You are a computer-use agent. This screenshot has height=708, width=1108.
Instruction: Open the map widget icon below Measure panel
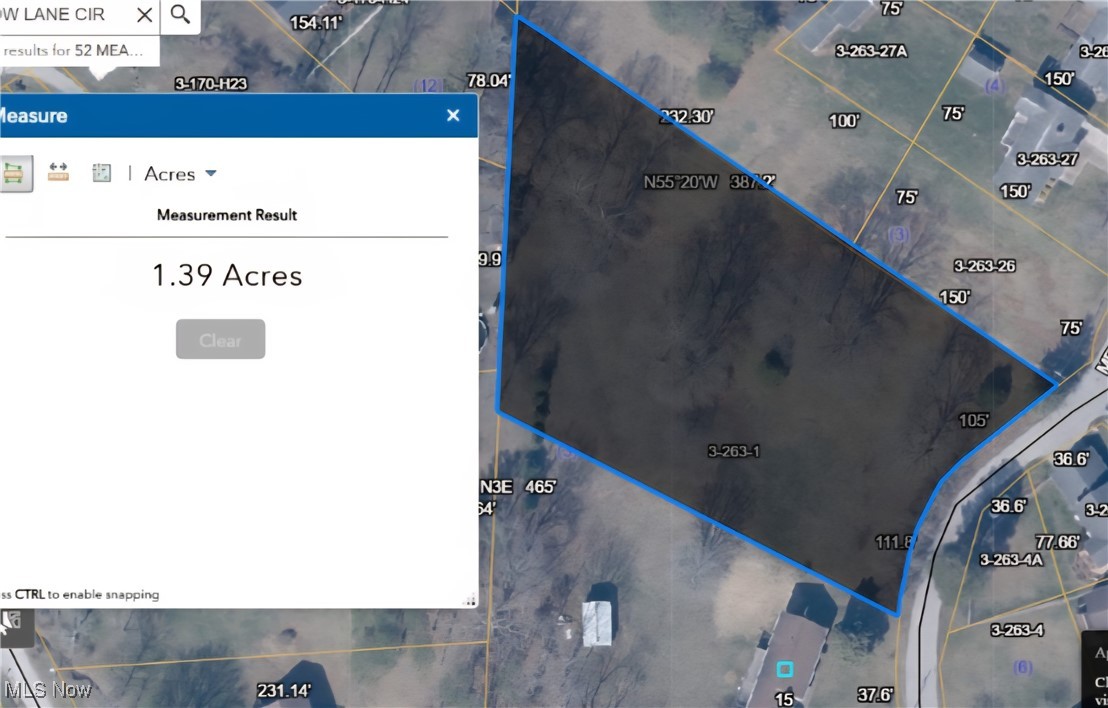[x=14, y=627]
